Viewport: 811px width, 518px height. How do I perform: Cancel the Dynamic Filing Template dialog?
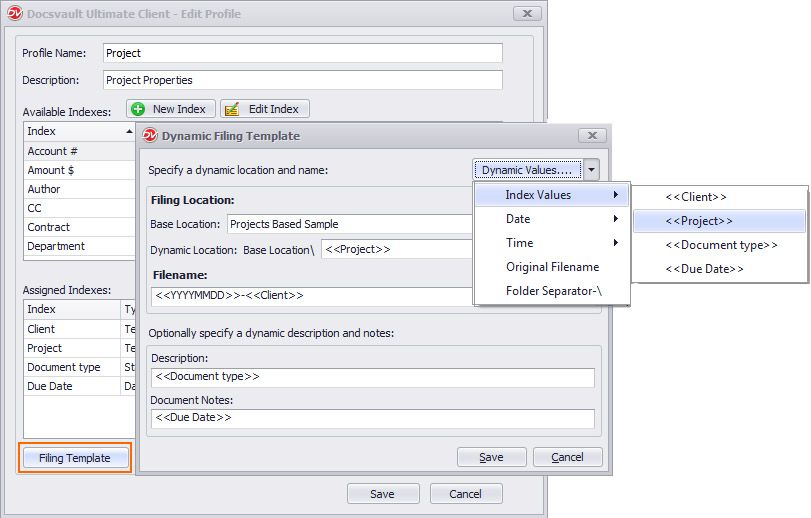coord(567,457)
